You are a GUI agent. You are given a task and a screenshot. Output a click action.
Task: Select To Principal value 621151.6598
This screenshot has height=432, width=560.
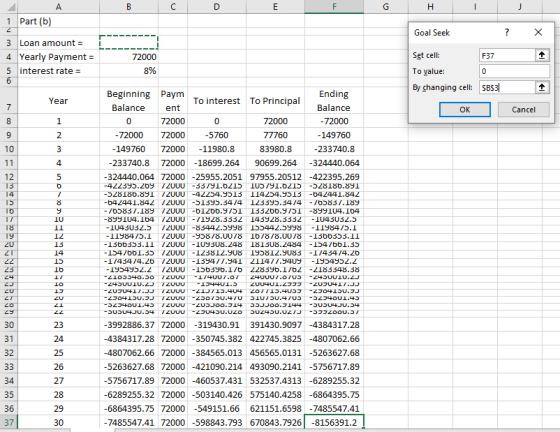(275, 408)
